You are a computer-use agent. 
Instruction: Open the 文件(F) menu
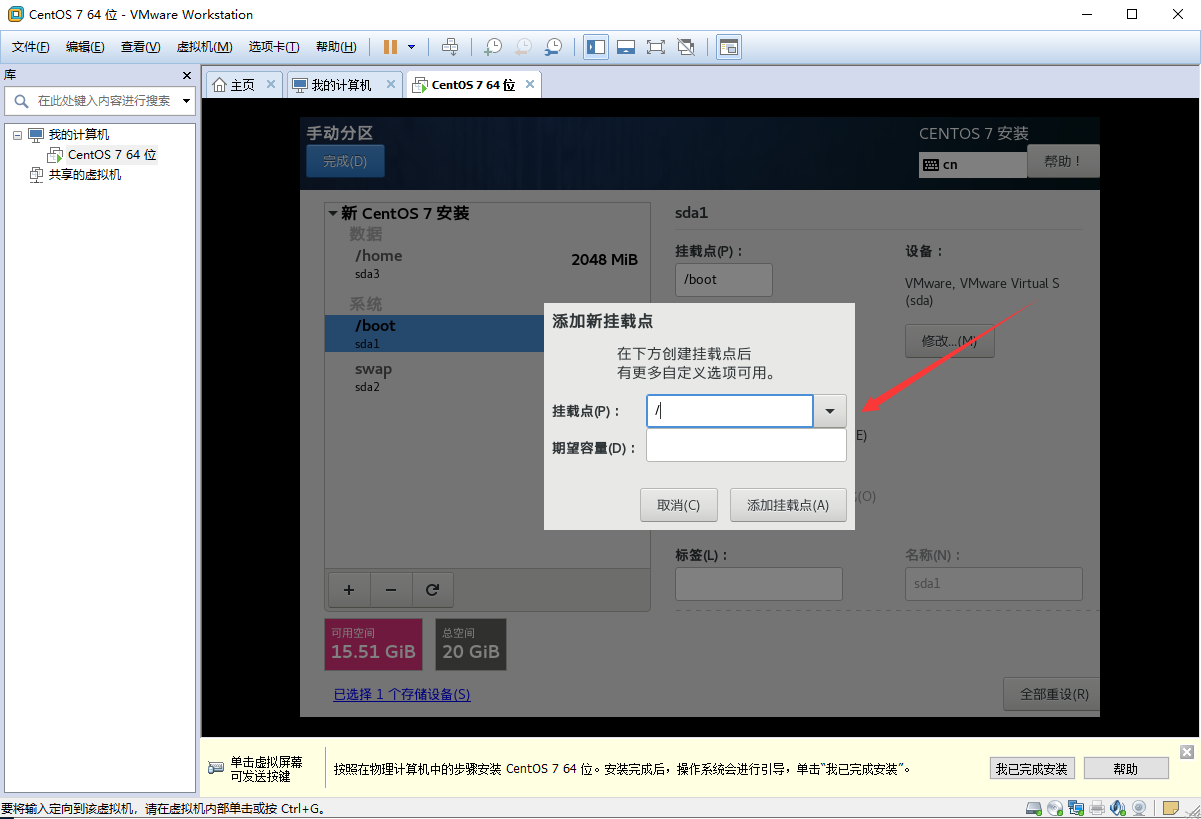pyautogui.click(x=31, y=47)
